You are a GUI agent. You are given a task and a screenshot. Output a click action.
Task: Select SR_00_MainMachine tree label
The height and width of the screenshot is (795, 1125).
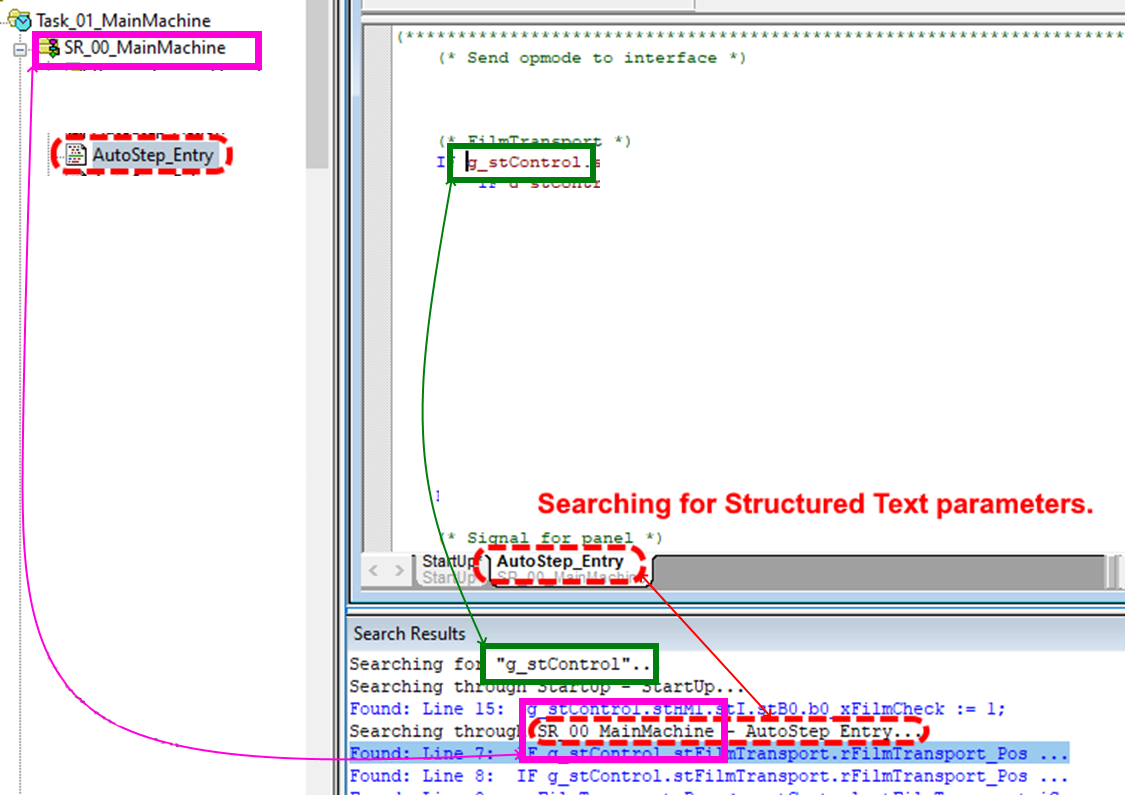pyautogui.click(x=145, y=48)
